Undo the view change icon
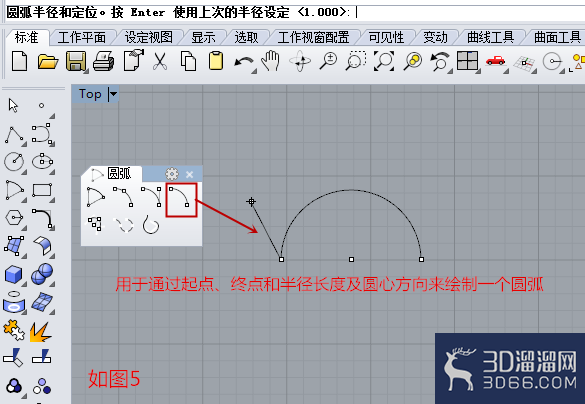Image resolution: width=585 pixels, height=404 pixels. pyautogui.click(x=439, y=61)
